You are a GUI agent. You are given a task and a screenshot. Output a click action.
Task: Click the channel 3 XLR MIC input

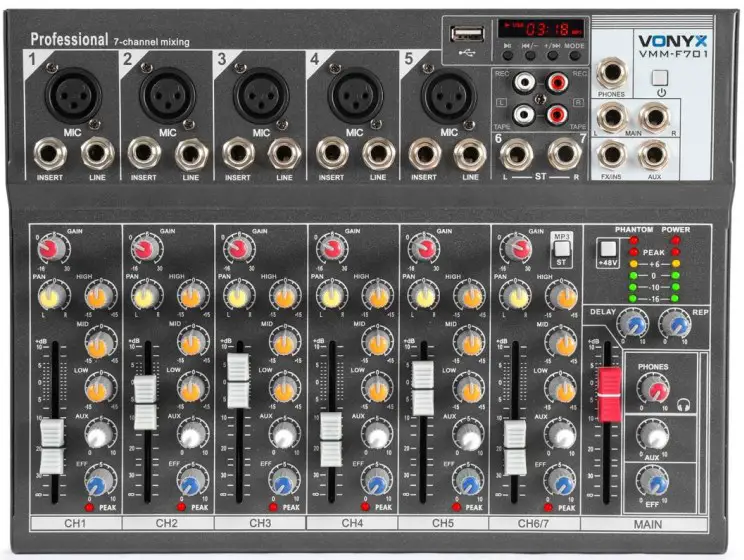coord(261,95)
